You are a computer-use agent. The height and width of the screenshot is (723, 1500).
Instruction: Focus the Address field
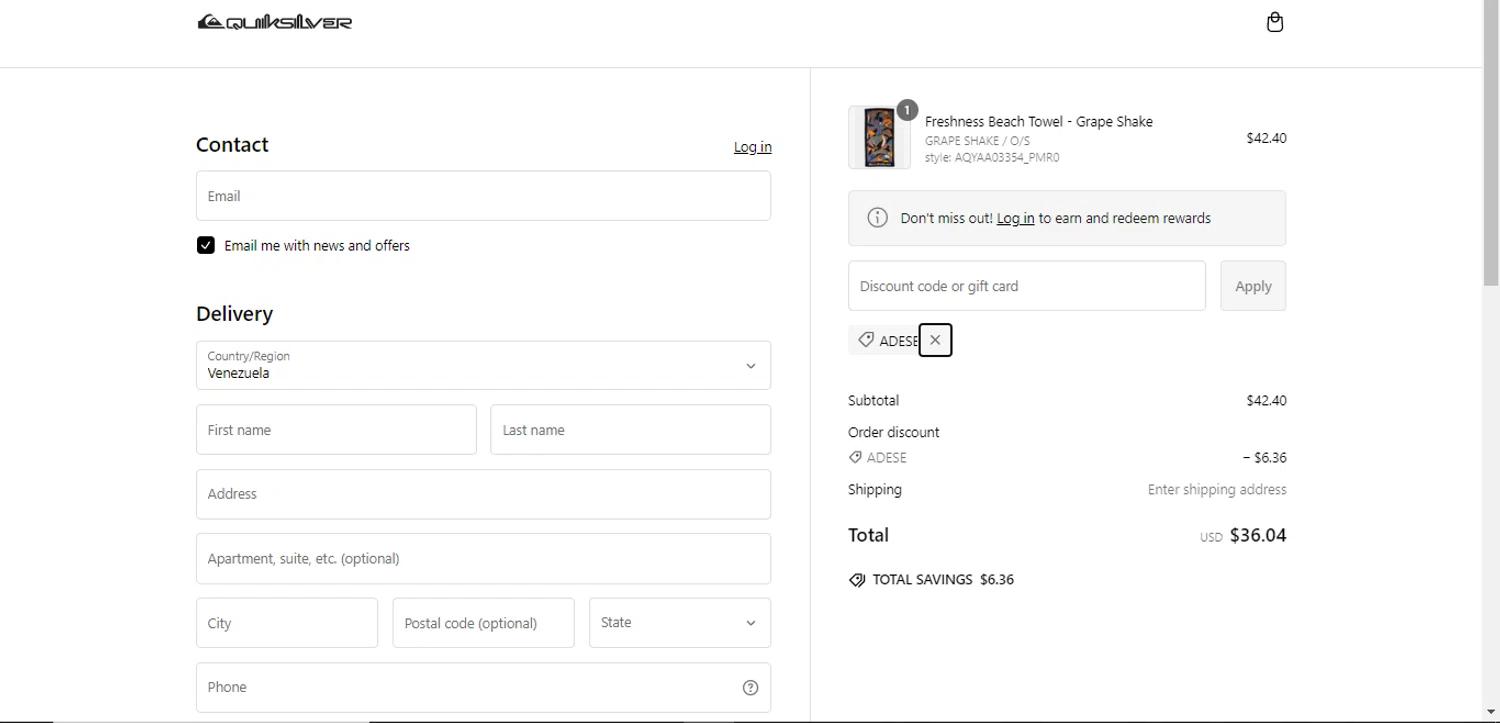pyautogui.click(x=483, y=494)
